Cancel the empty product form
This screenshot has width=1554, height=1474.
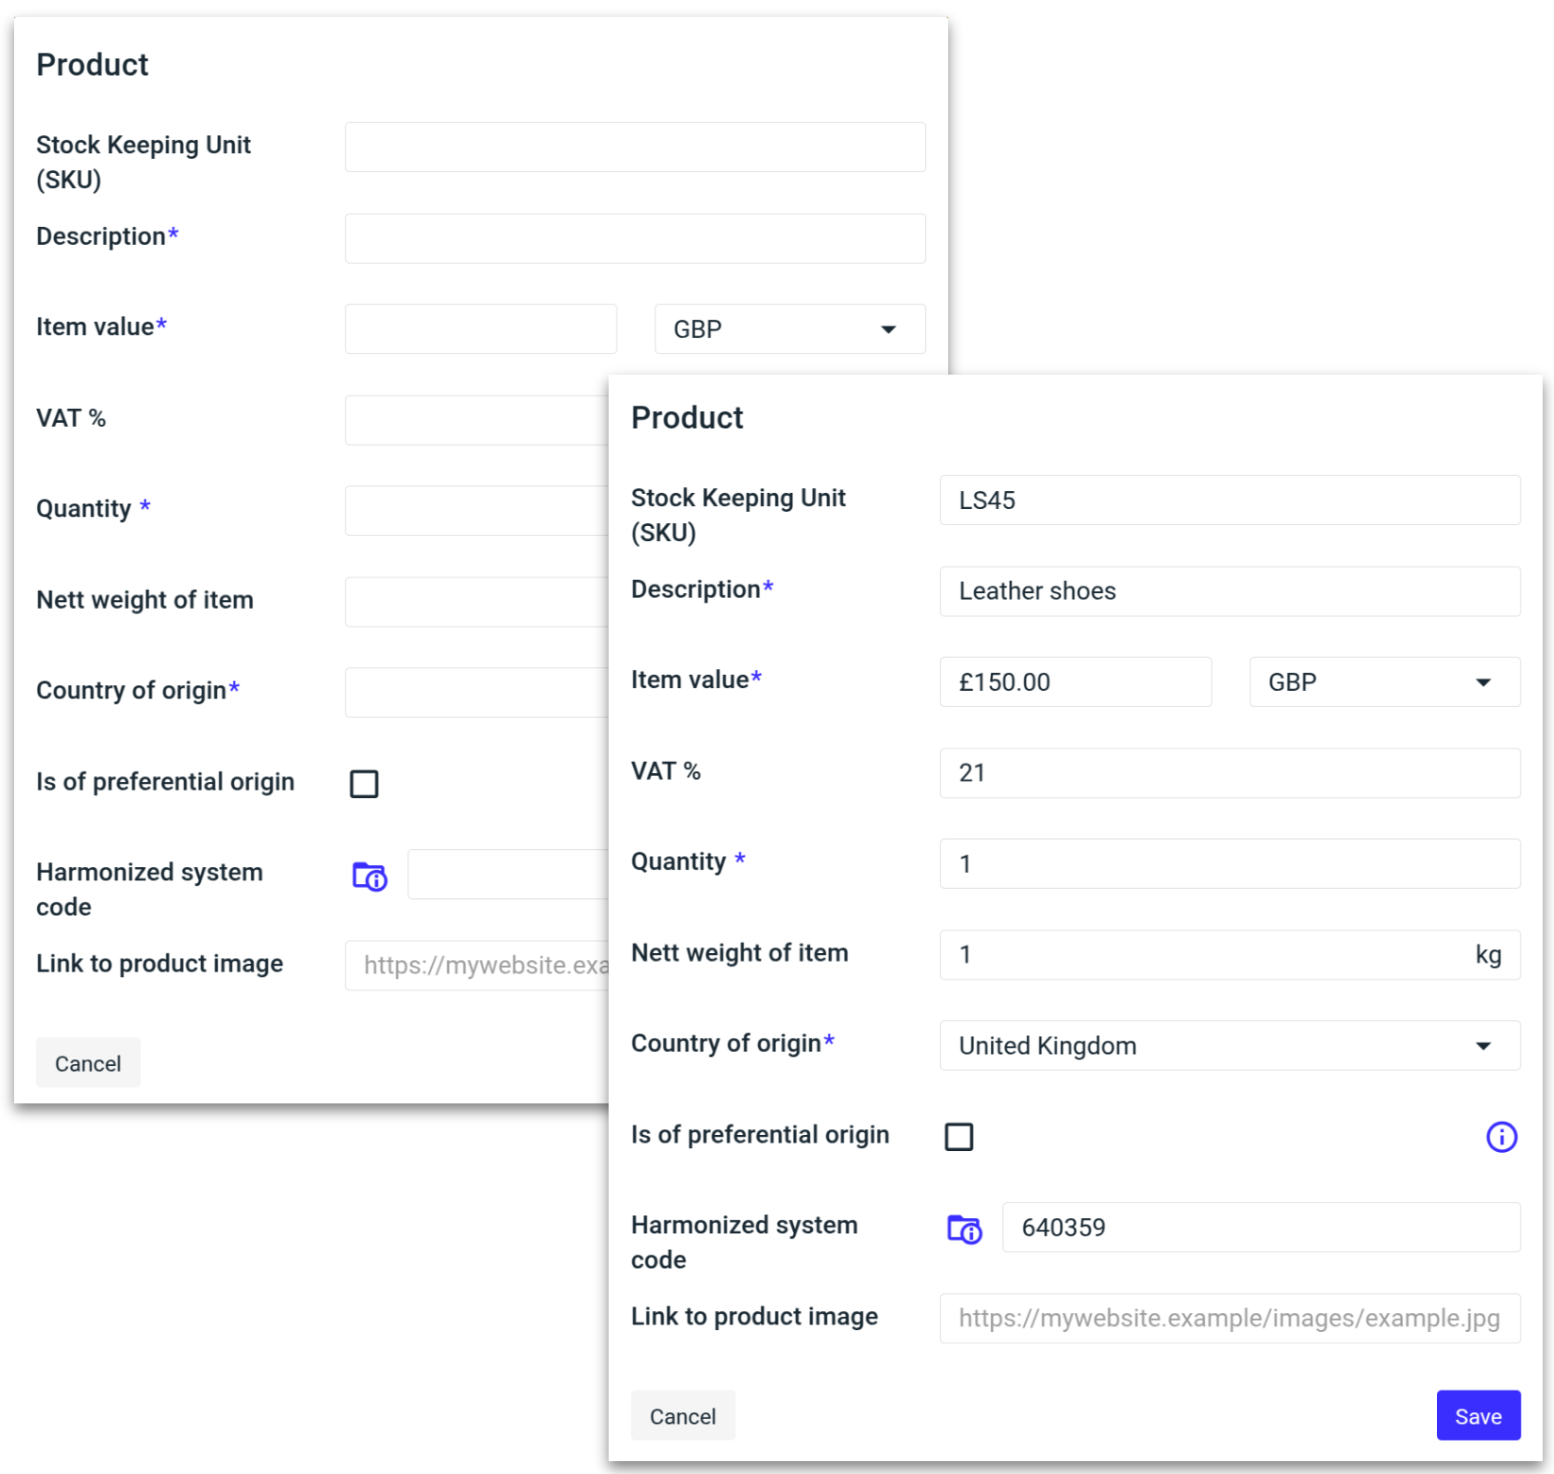(88, 1063)
